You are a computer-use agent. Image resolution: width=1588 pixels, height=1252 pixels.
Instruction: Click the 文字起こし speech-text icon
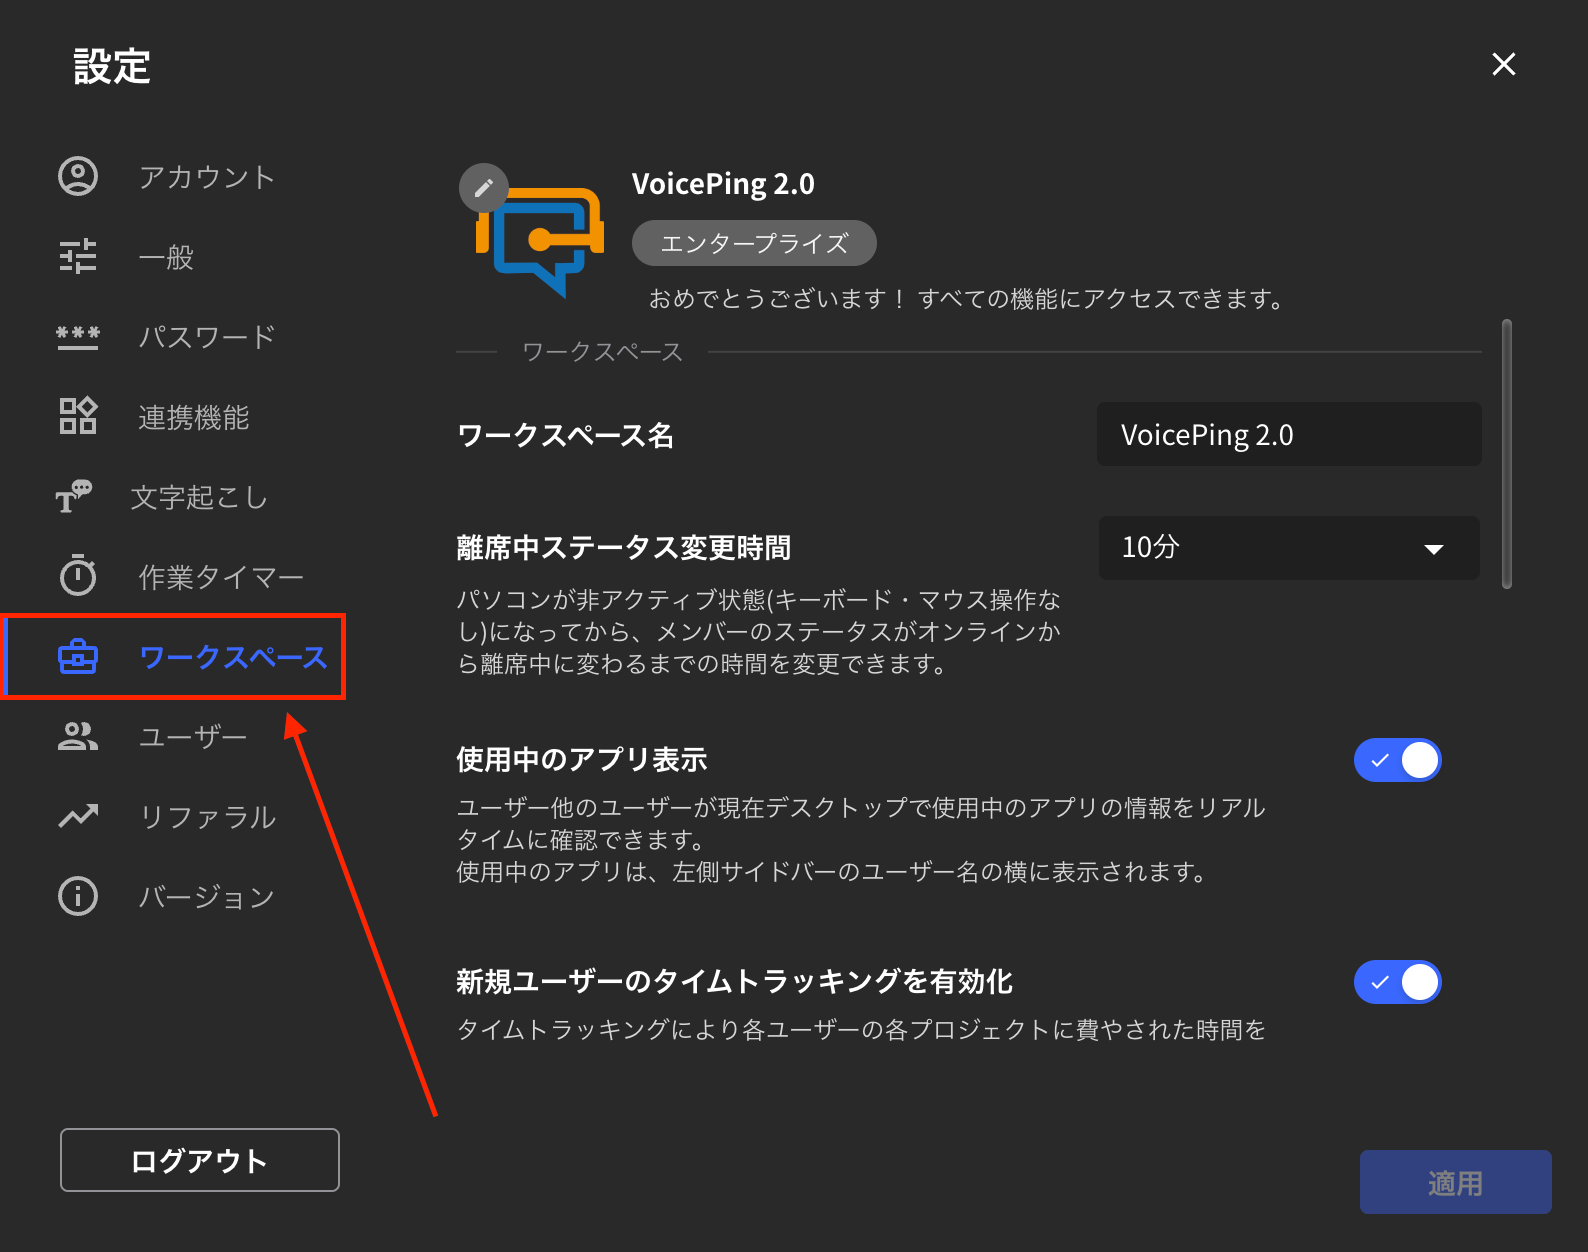coord(74,496)
